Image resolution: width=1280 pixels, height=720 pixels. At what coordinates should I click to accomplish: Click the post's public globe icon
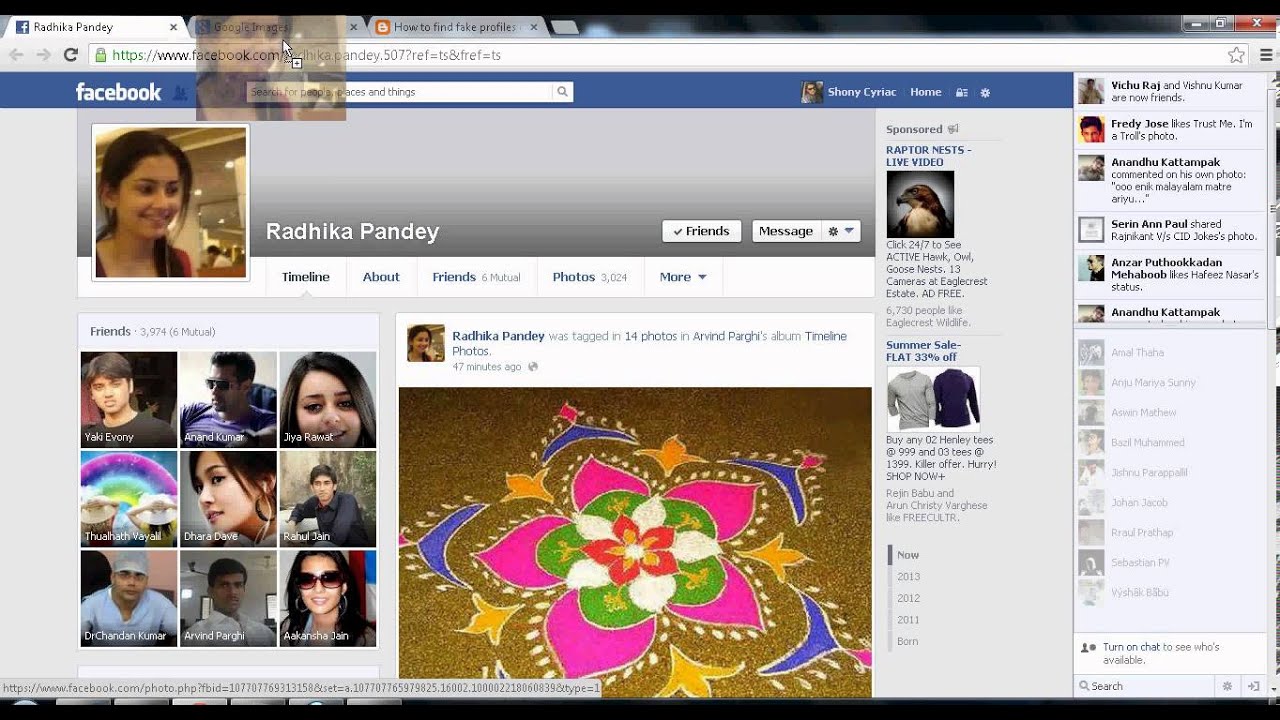click(533, 367)
